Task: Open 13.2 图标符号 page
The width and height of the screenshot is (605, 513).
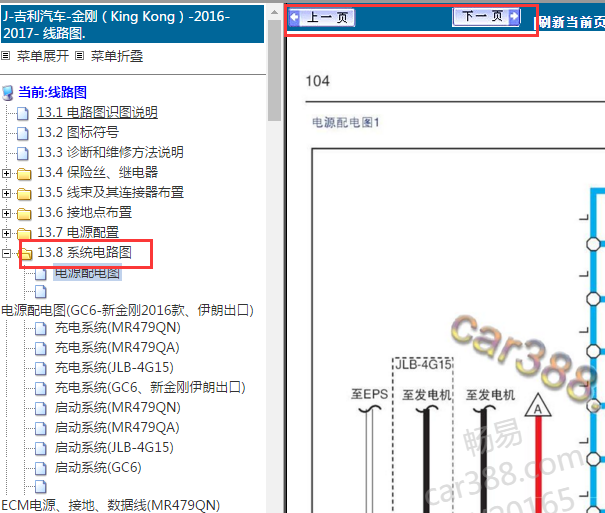Action: point(78,132)
